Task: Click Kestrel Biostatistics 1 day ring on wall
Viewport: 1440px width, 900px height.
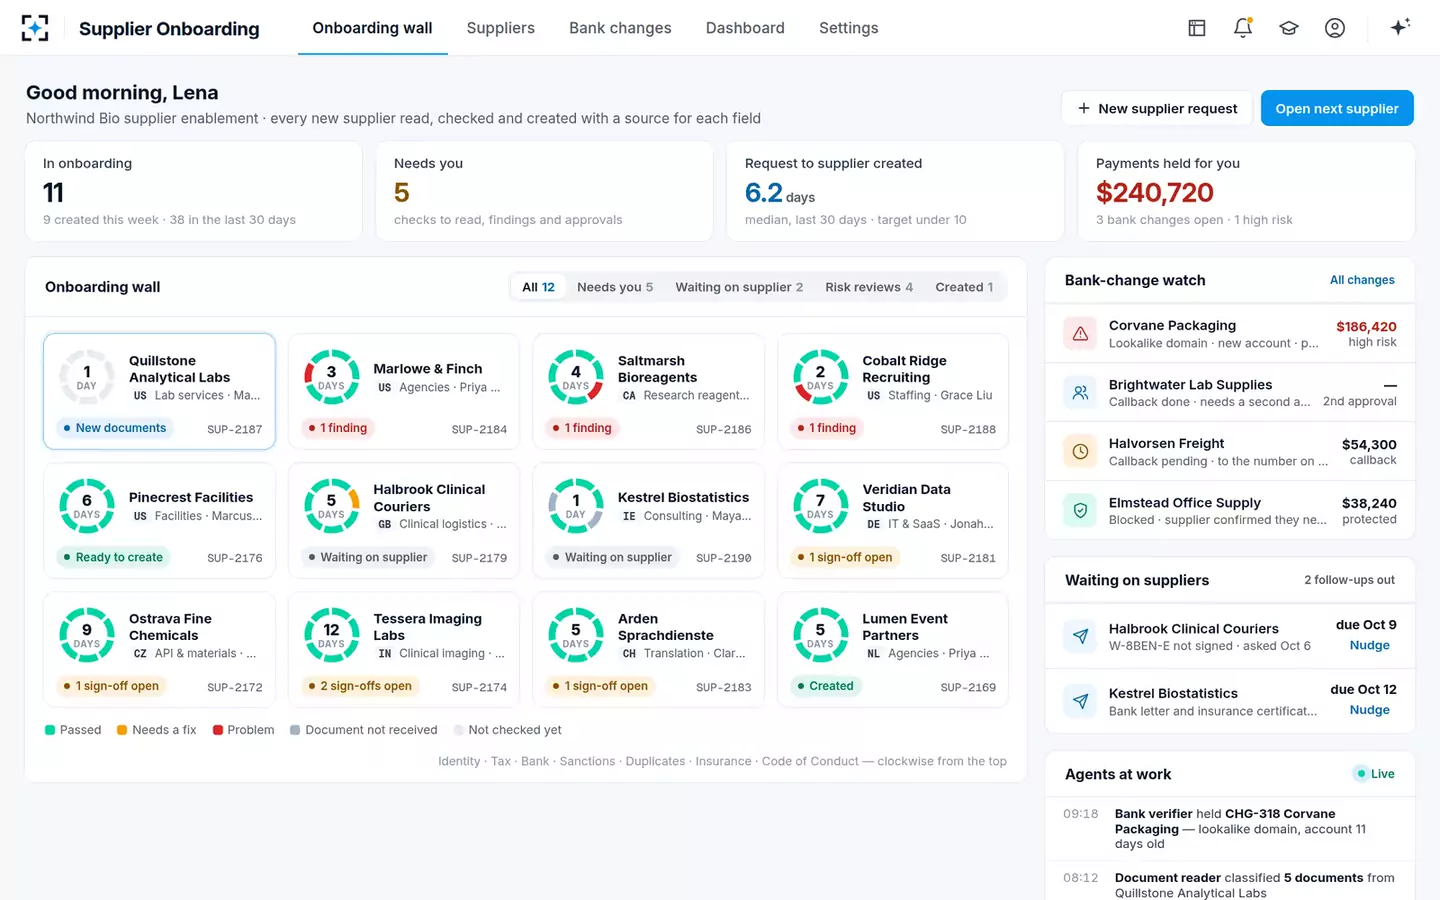Action: 576,506
